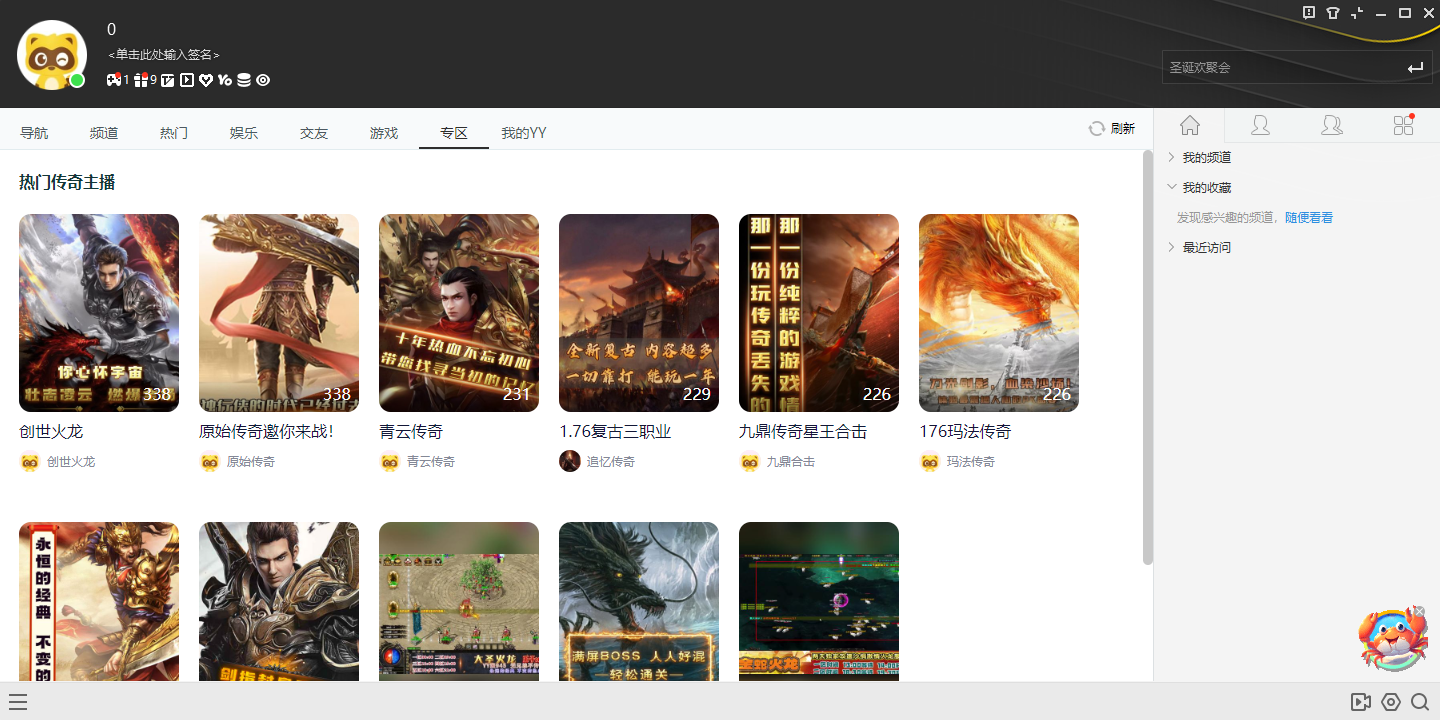Open the skin changer shirt icon
The image size is (1440, 720).
tap(1333, 13)
